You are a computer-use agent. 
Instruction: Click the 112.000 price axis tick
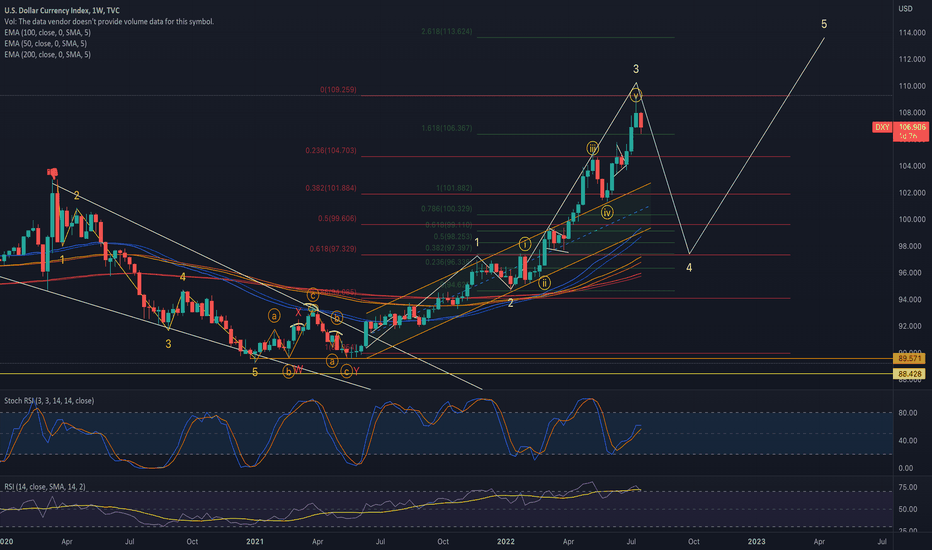tap(912, 59)
